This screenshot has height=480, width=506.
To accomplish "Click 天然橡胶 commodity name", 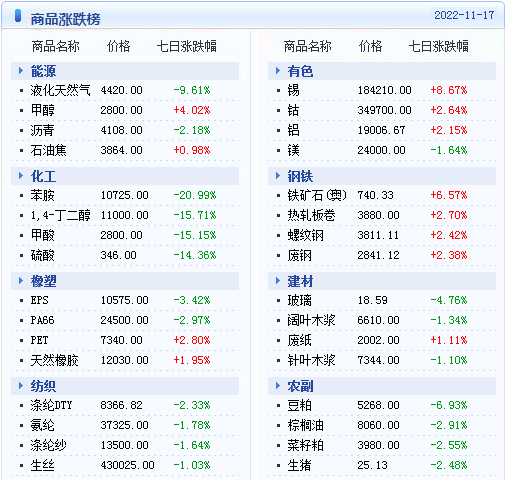I will point(54,360).
